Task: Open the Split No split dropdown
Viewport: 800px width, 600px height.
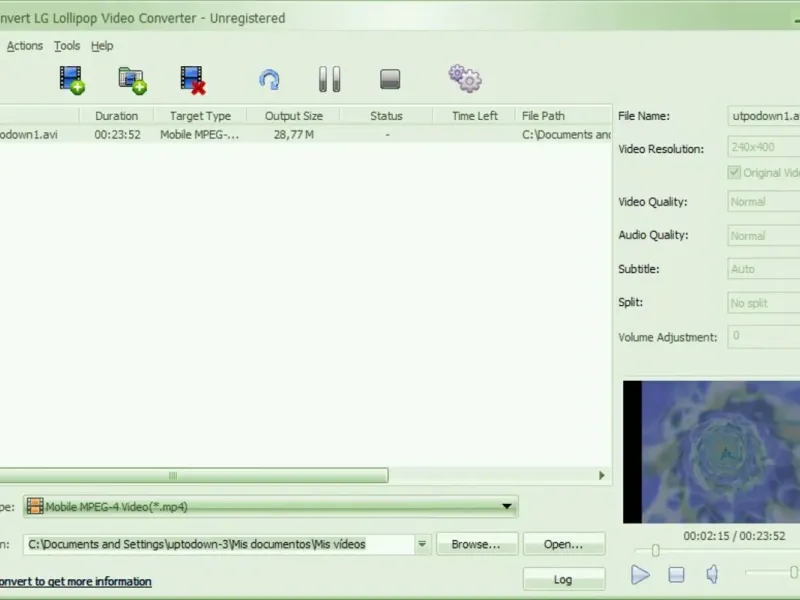Action: point(764,303)
